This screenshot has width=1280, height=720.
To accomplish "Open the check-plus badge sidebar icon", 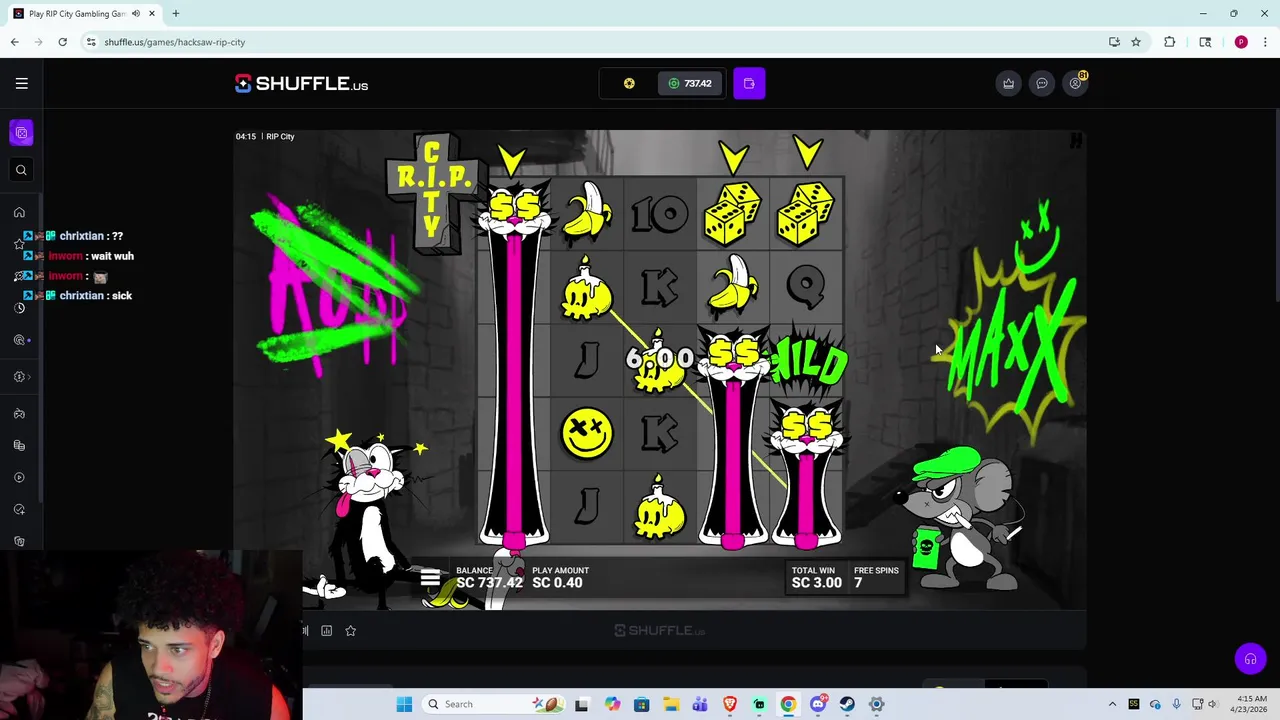I will point(19,509).
